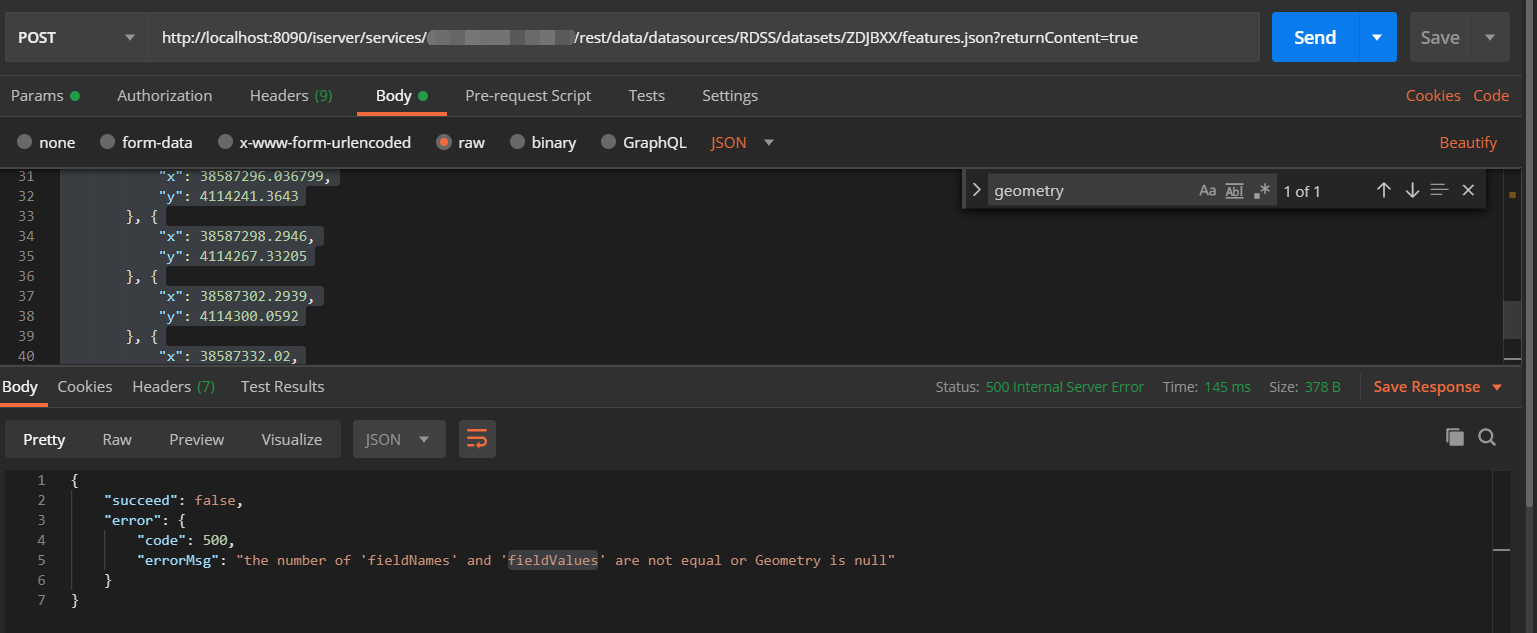Viewport: 1537px width, 633px height.
Task: Toggle word wrap icon in response
Action: (x=477, y=439)
